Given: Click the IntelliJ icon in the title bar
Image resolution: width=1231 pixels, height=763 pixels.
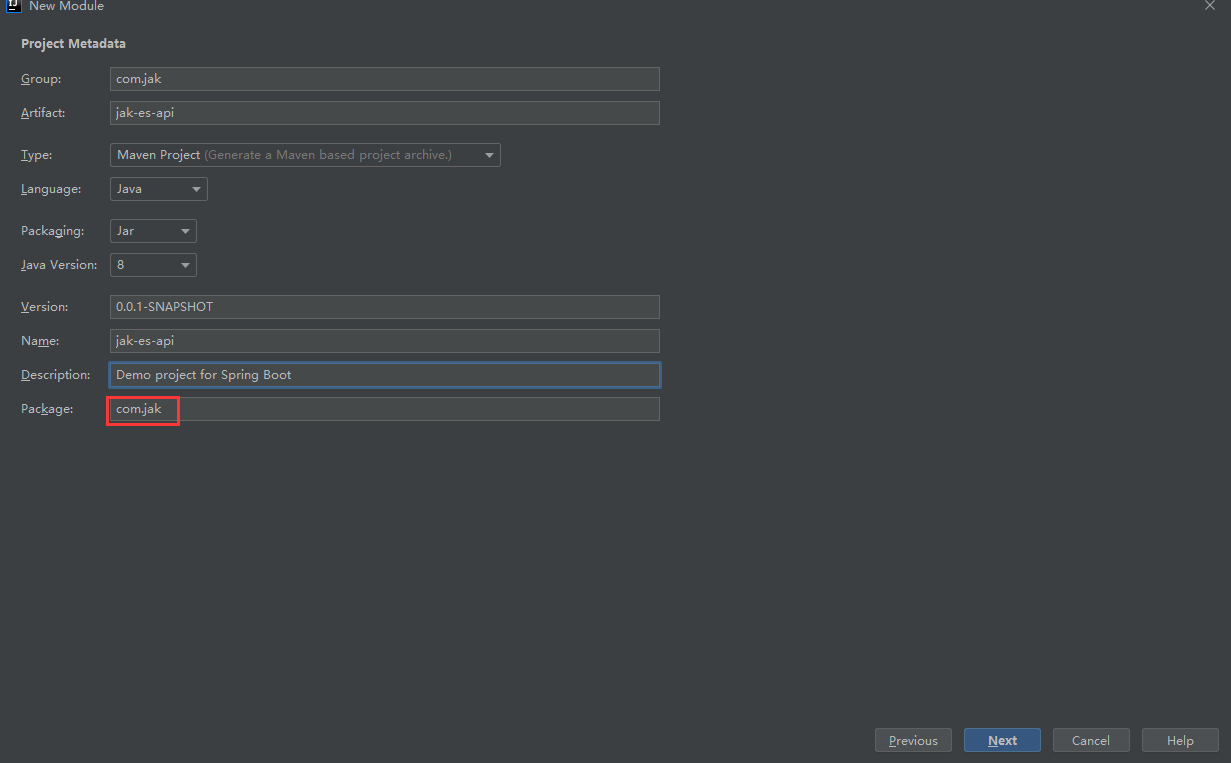Looking at the screenshot, I should [14, 5].
